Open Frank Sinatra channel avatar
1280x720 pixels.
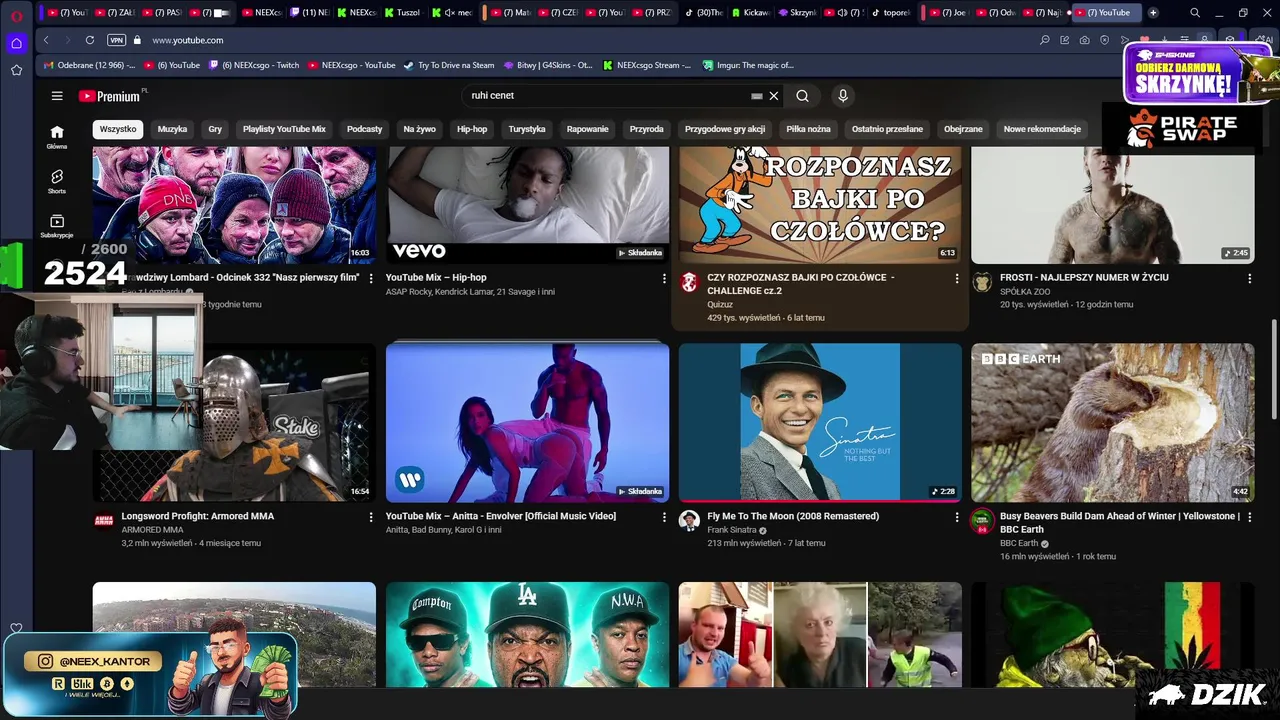(x=689, y=520)
